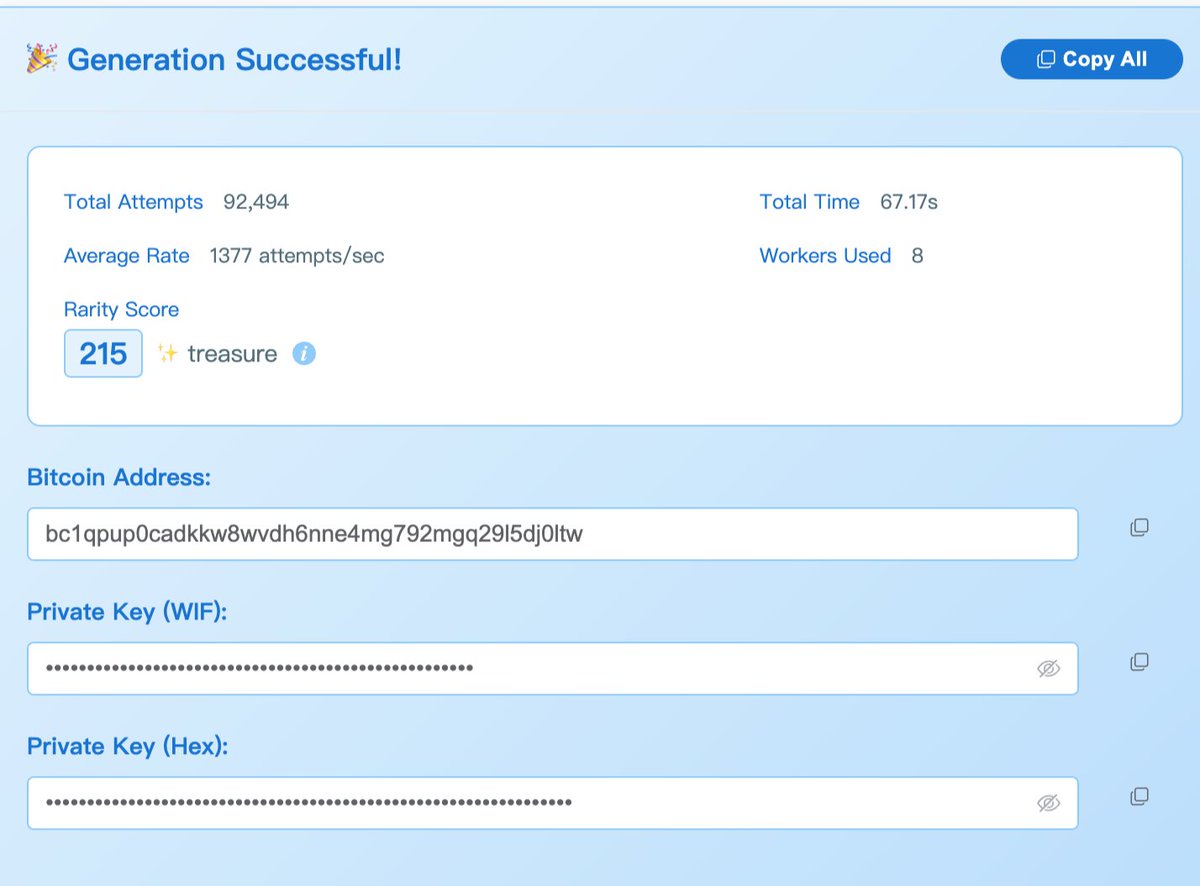Copy the Private Key (WIF) via copy icon
The image size is (1200, 886).
[1138, 662]
